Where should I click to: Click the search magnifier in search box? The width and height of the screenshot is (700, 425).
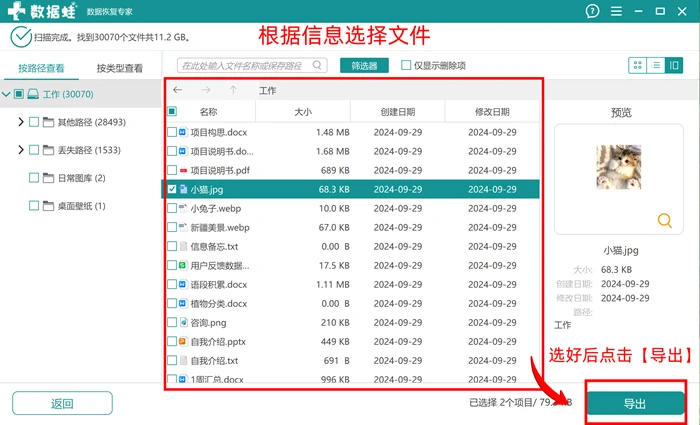(x=317, y=66)
